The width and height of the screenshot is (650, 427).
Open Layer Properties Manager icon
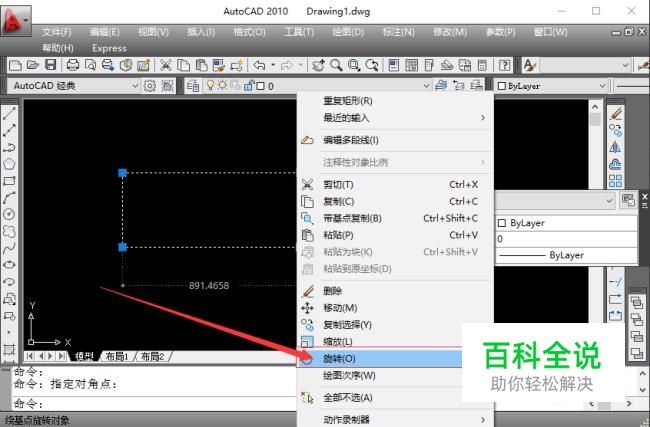point(193,86)
